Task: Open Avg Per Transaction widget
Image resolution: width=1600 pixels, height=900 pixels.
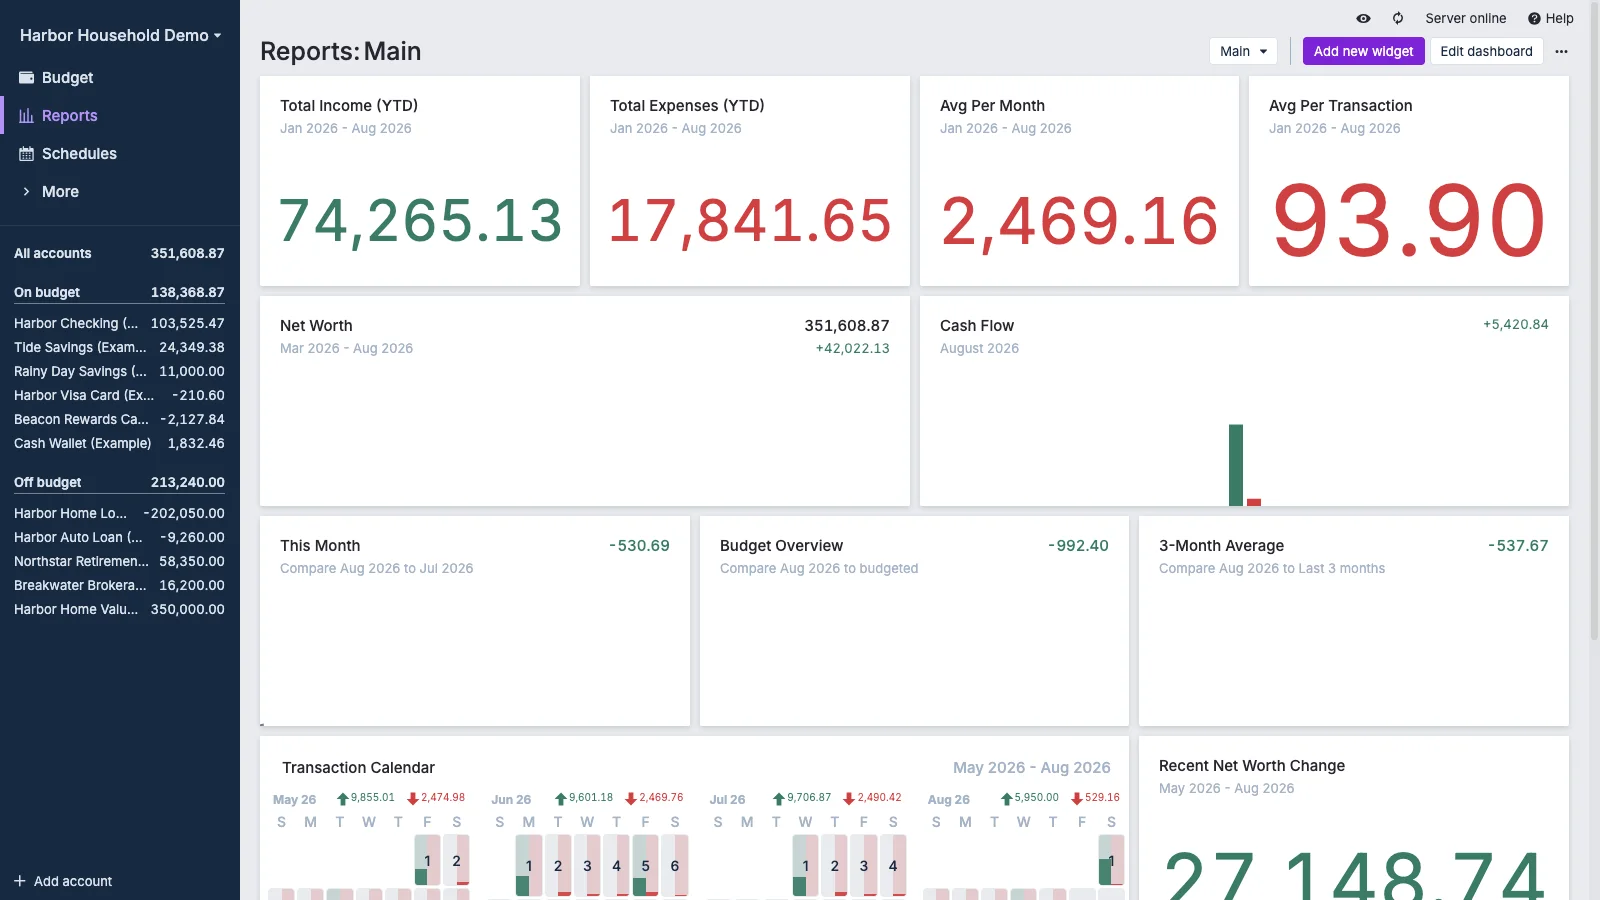Action: point(1409,181)
